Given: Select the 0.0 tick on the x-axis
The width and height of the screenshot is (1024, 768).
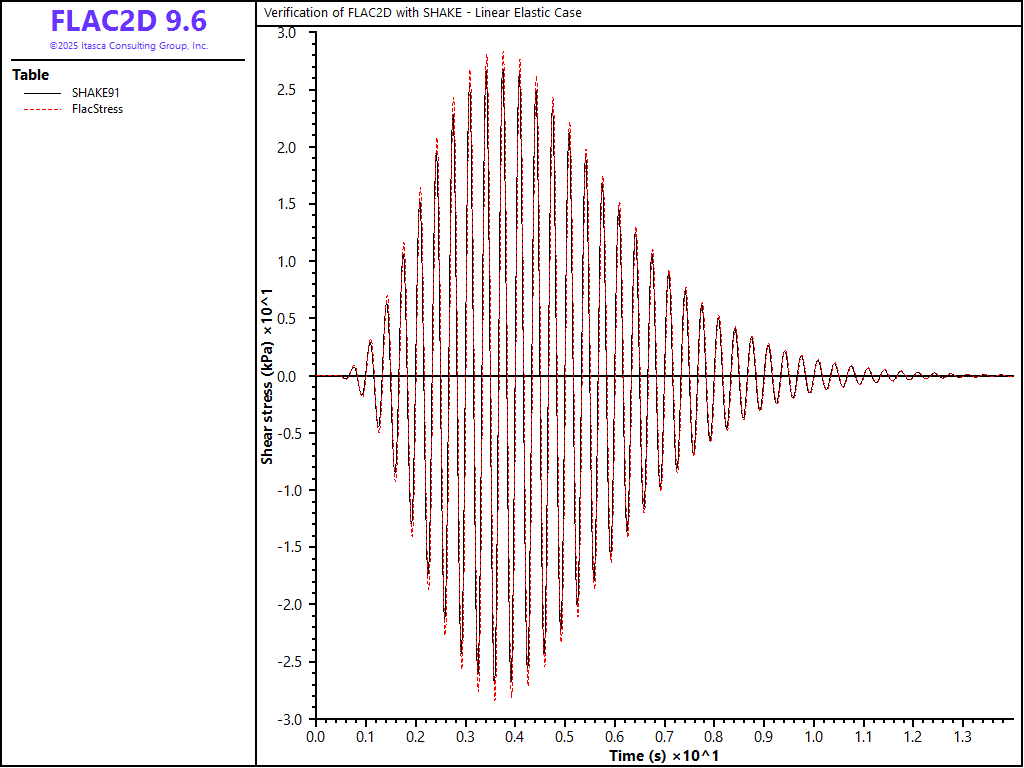Looking at the screenshot, I should pyautogui.click(x=315, y=737).
